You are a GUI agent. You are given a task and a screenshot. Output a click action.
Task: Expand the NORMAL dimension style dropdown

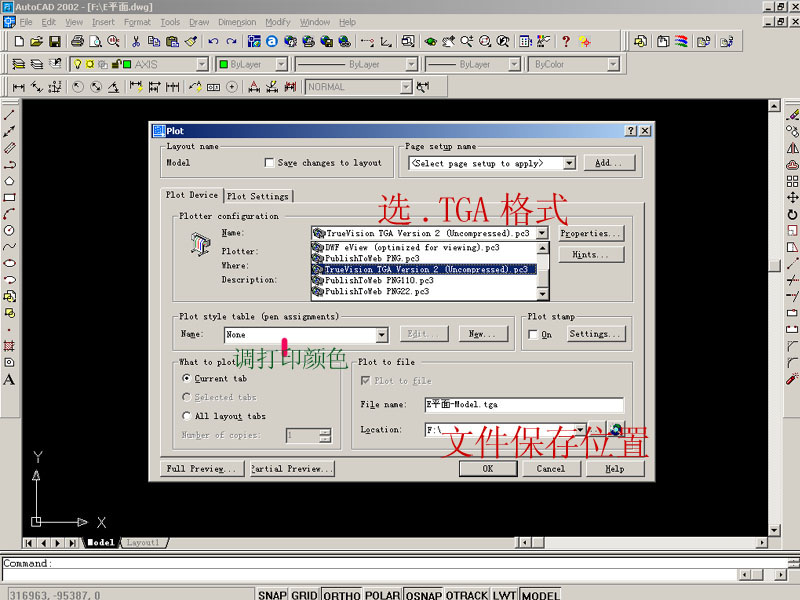tap(406, 87)
